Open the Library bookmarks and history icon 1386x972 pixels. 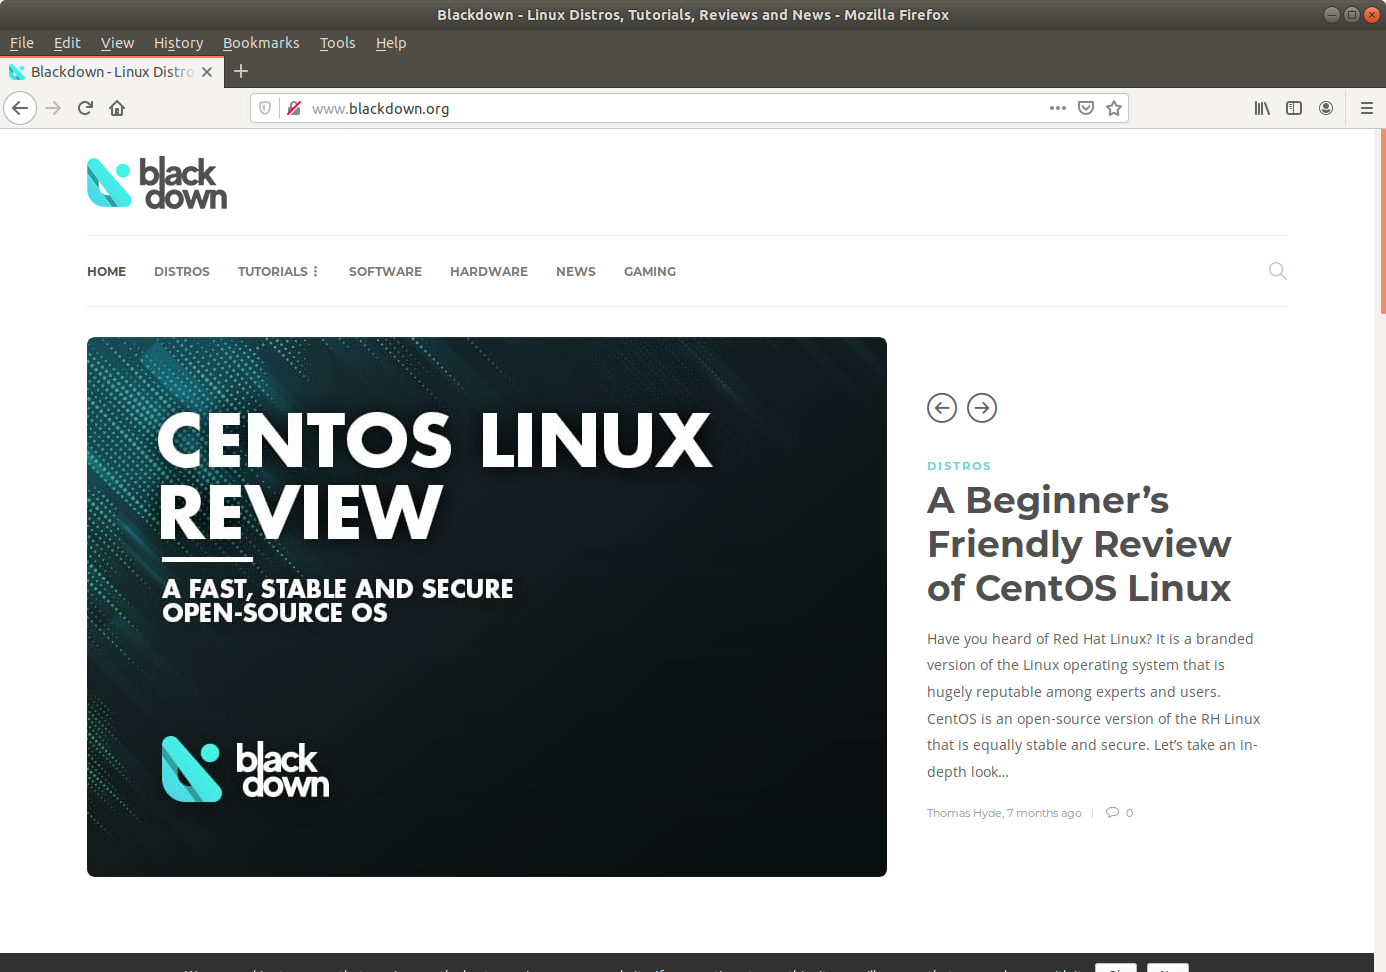click(x=1262, y=108)
